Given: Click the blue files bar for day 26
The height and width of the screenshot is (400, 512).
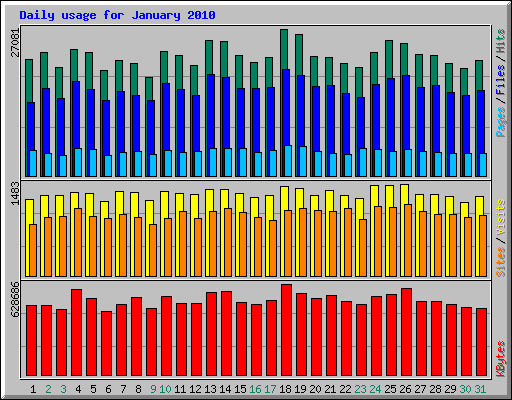Looking at the screenshot, I should [x=406, y=112].
